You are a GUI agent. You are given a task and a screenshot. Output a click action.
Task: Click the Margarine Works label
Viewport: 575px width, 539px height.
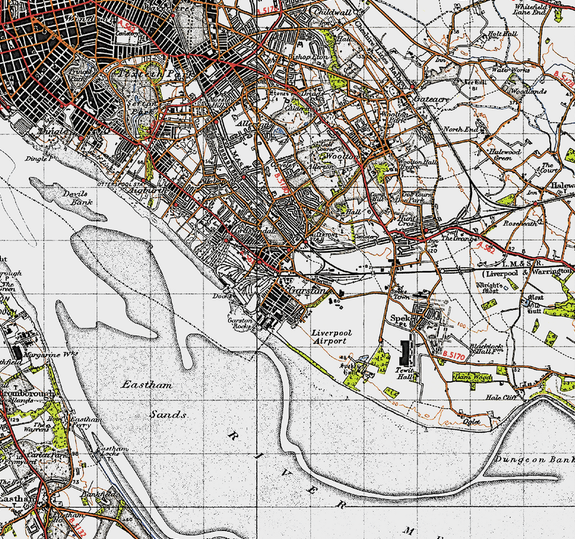[51, 355]
